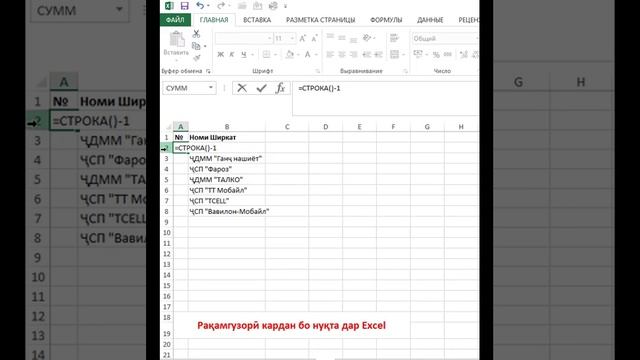Image resolution: width=640 pixels, height=360 pixels.
Task: Increase cell indent
Action: click(379, 54)
